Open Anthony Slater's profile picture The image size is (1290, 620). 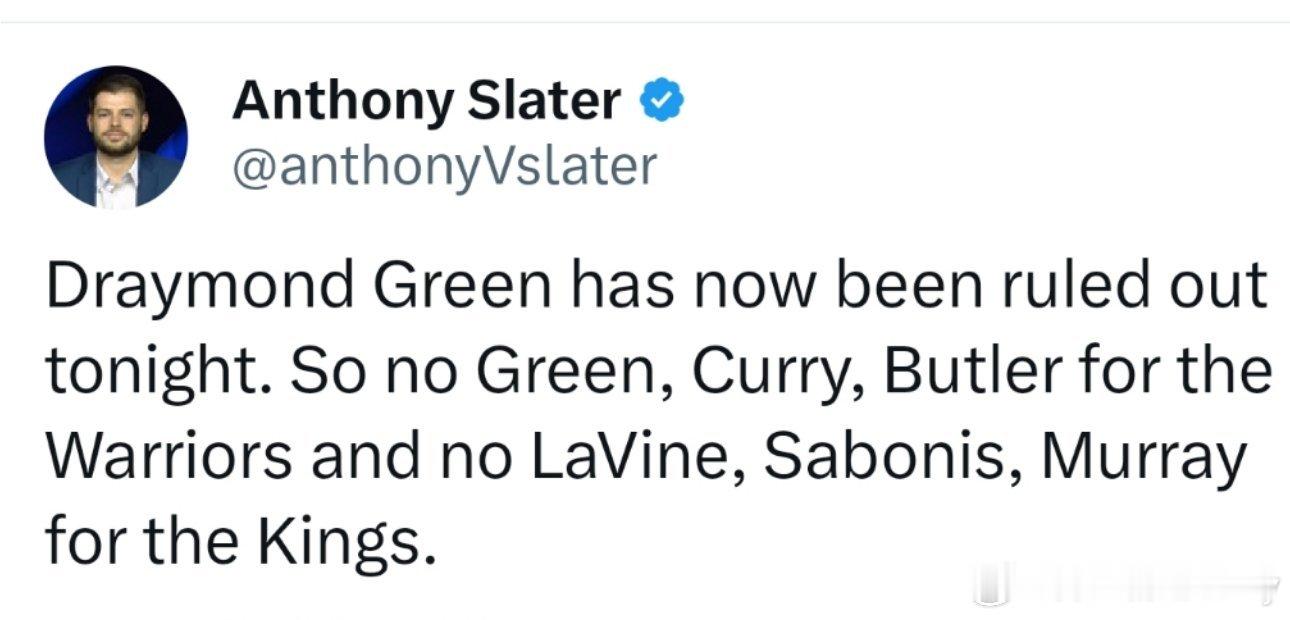coord(115,136)
